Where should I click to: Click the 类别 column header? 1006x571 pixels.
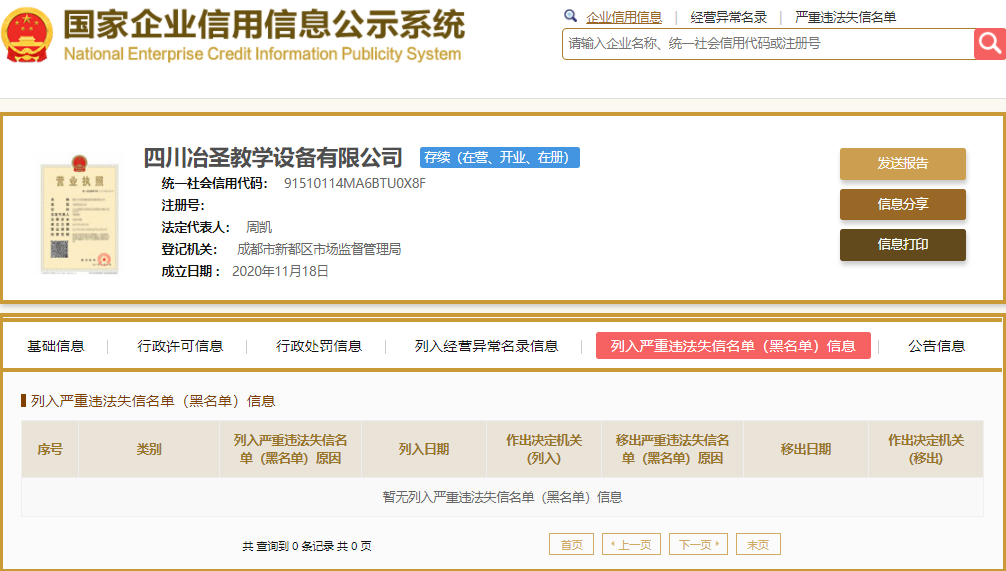149,449
